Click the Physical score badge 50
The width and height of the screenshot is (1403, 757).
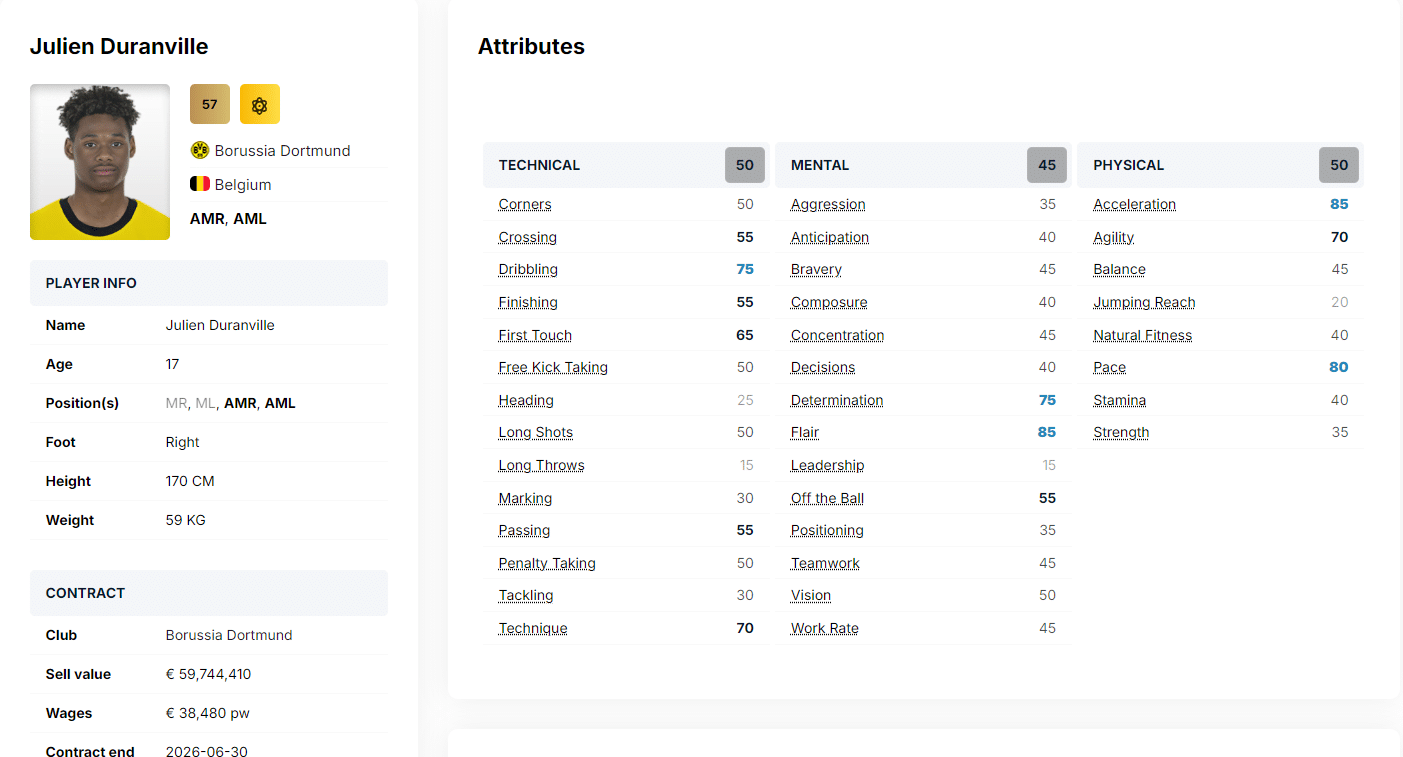[1339, 165]
